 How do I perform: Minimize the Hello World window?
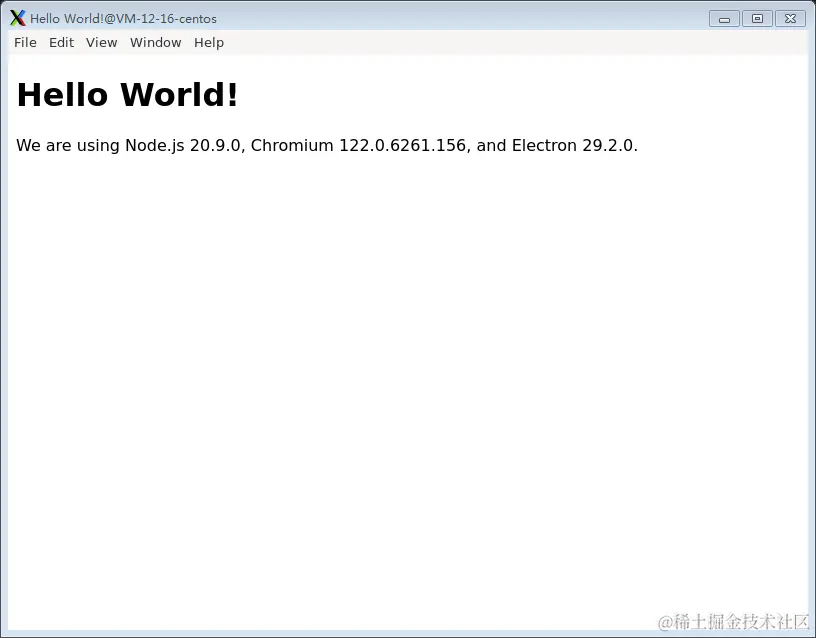[x=724, y=19]
